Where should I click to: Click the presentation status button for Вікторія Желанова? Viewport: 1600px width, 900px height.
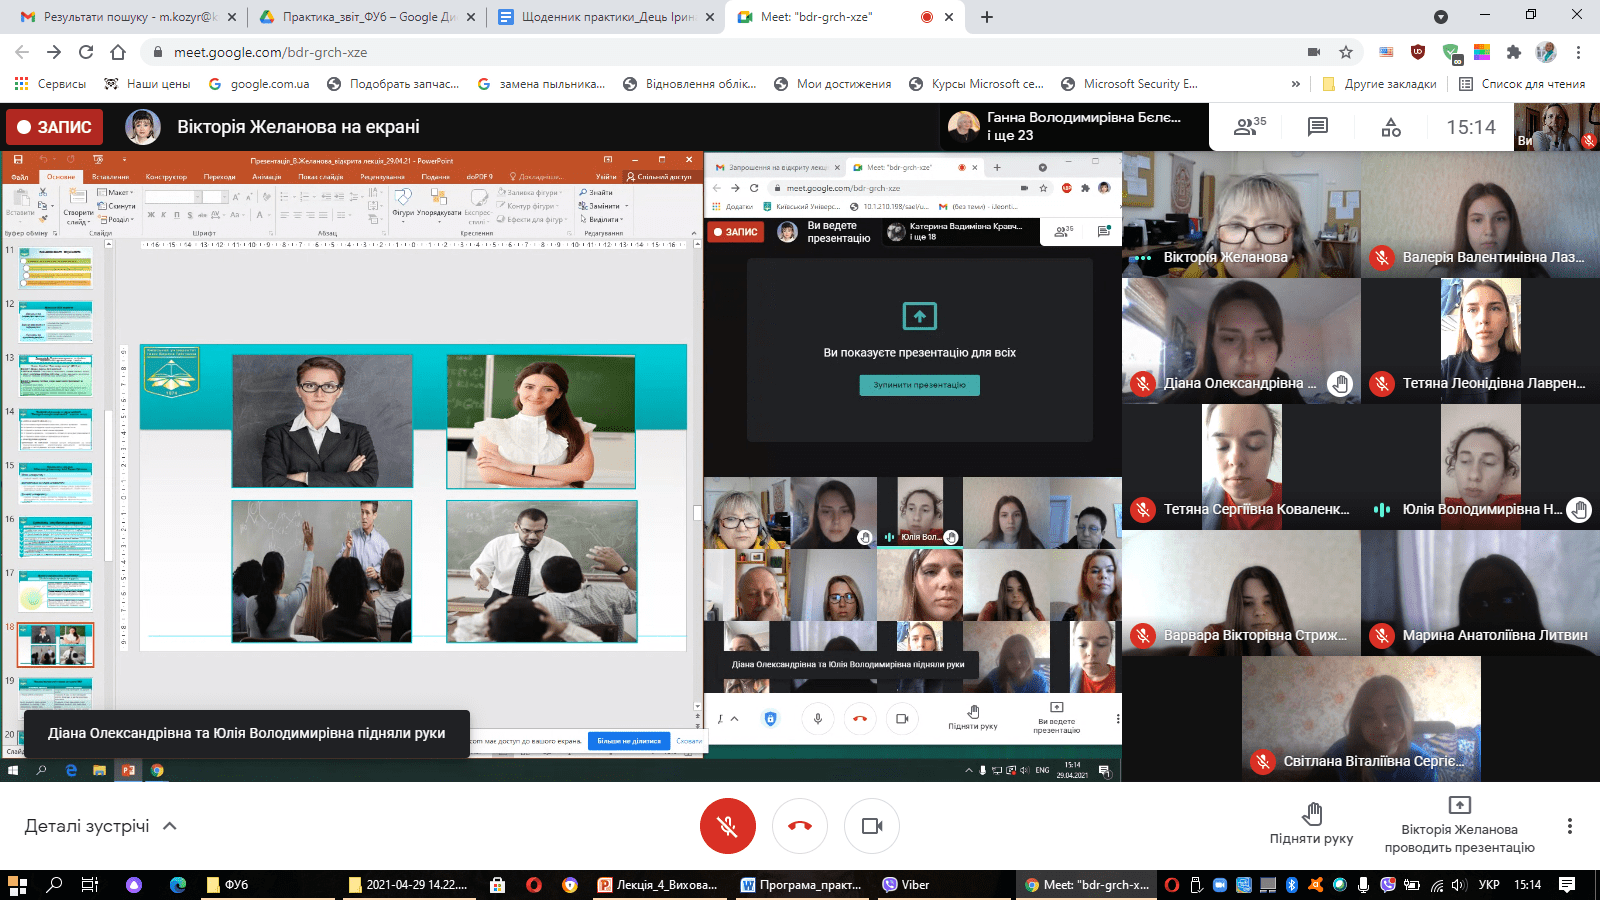pos(1459,826)
